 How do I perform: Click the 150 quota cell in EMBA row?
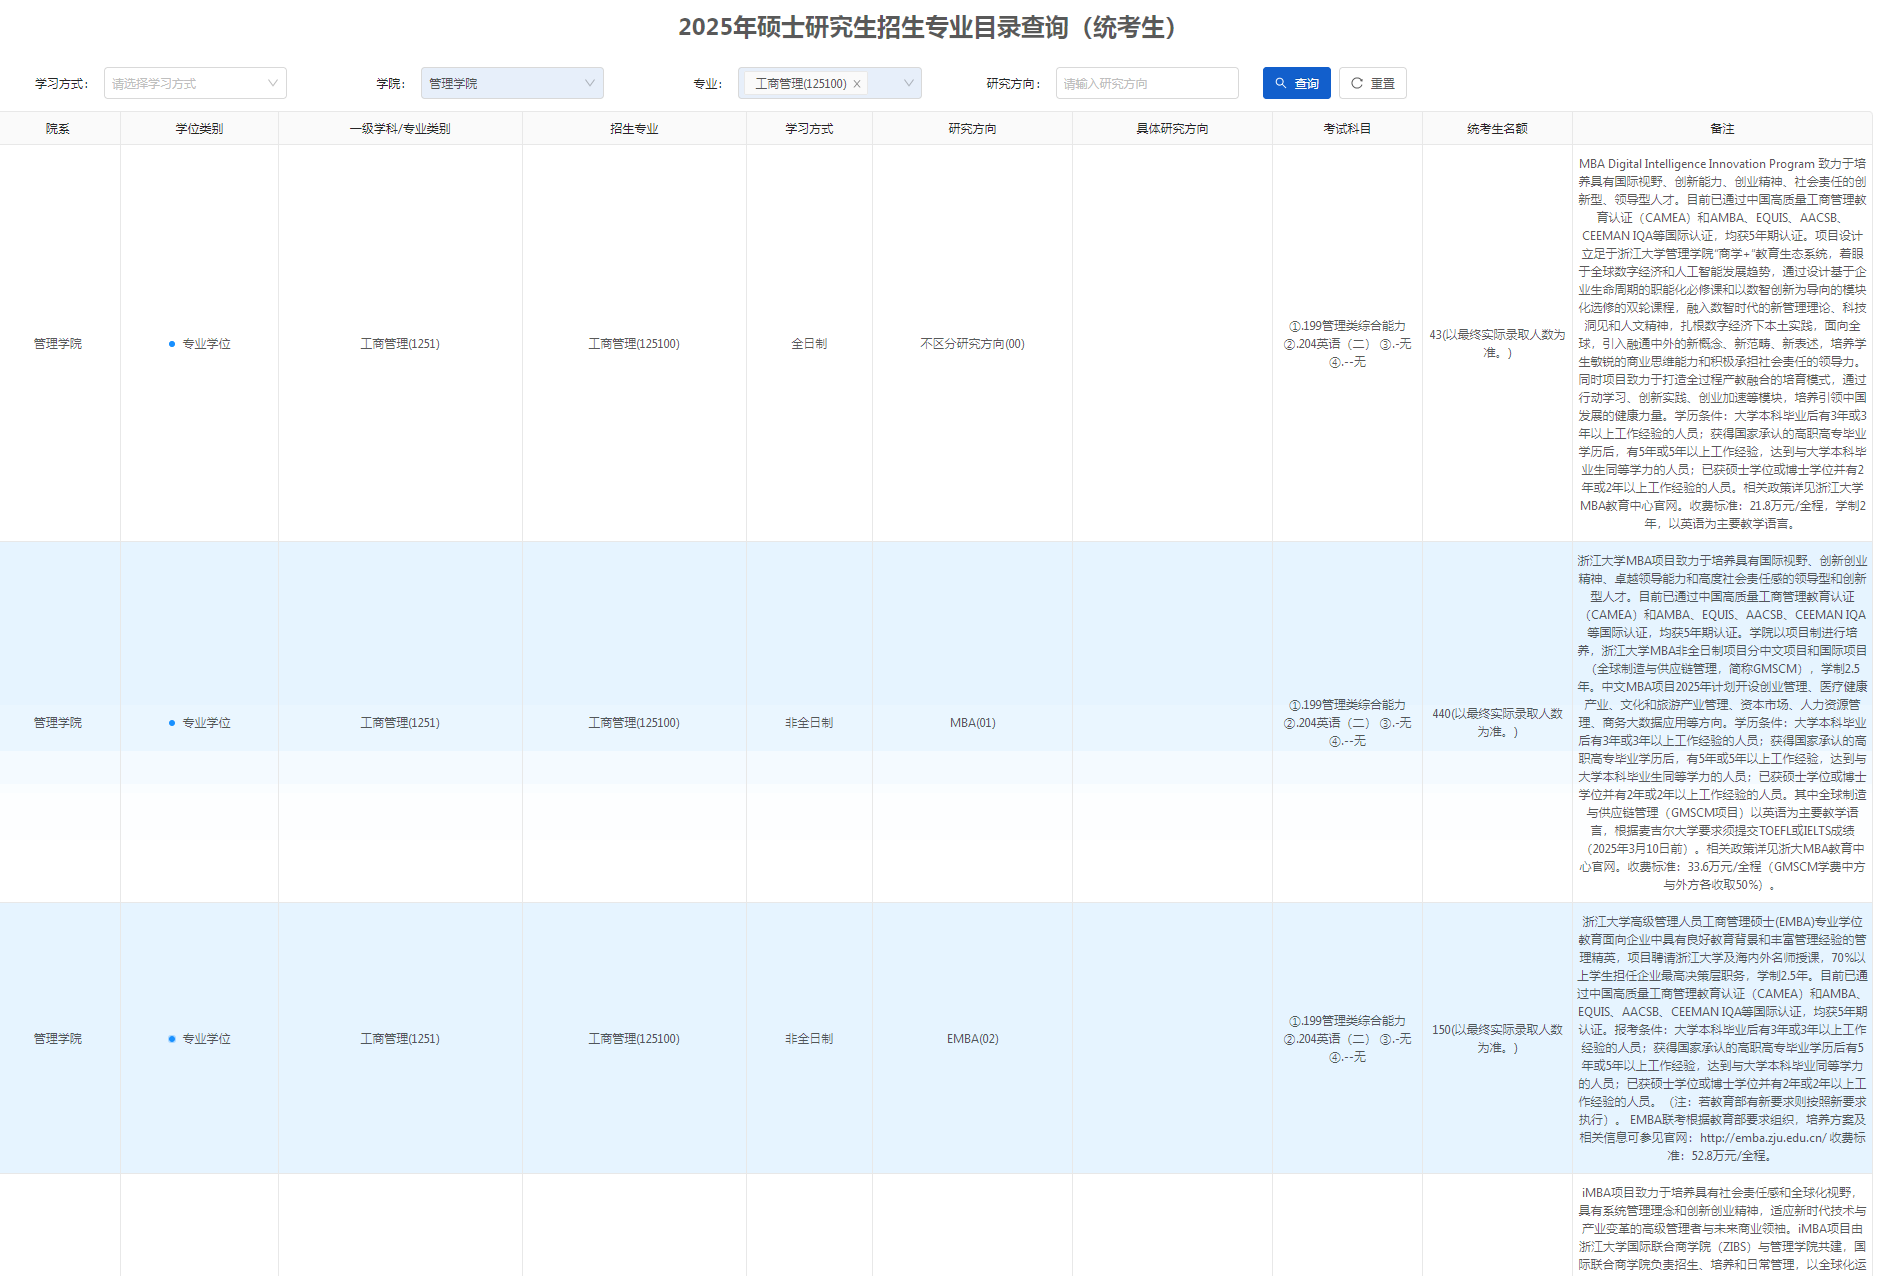click(1497, 1039)
